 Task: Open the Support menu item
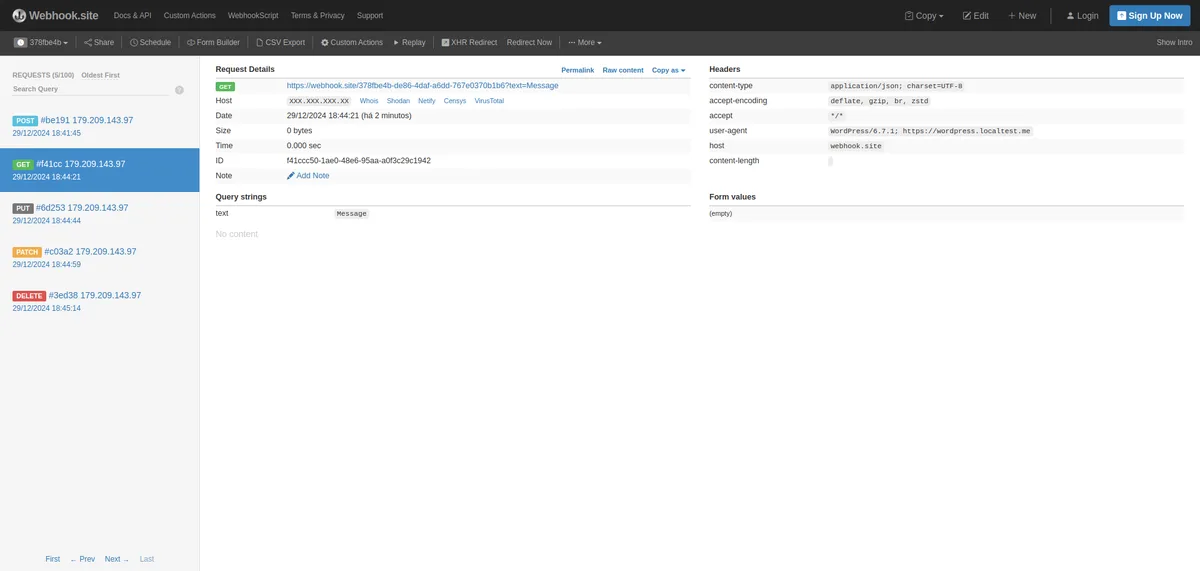(x=370, y=16)
